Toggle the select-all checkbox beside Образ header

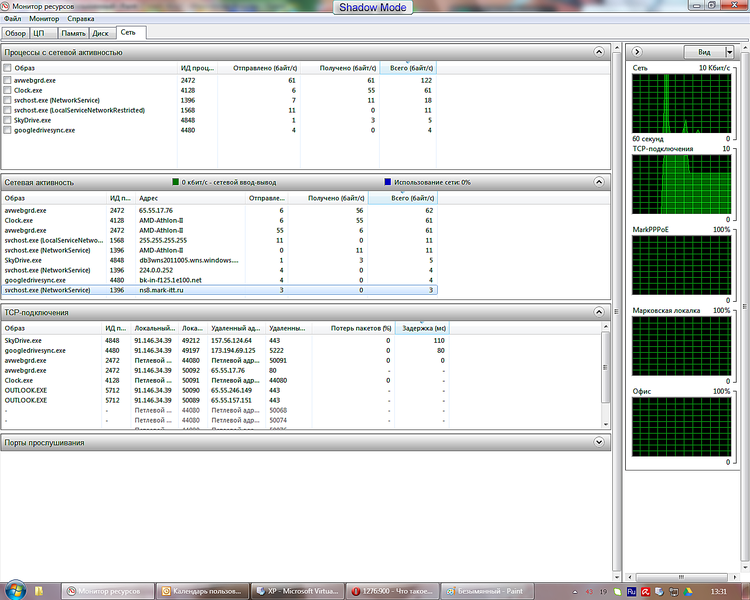[8, 68]
